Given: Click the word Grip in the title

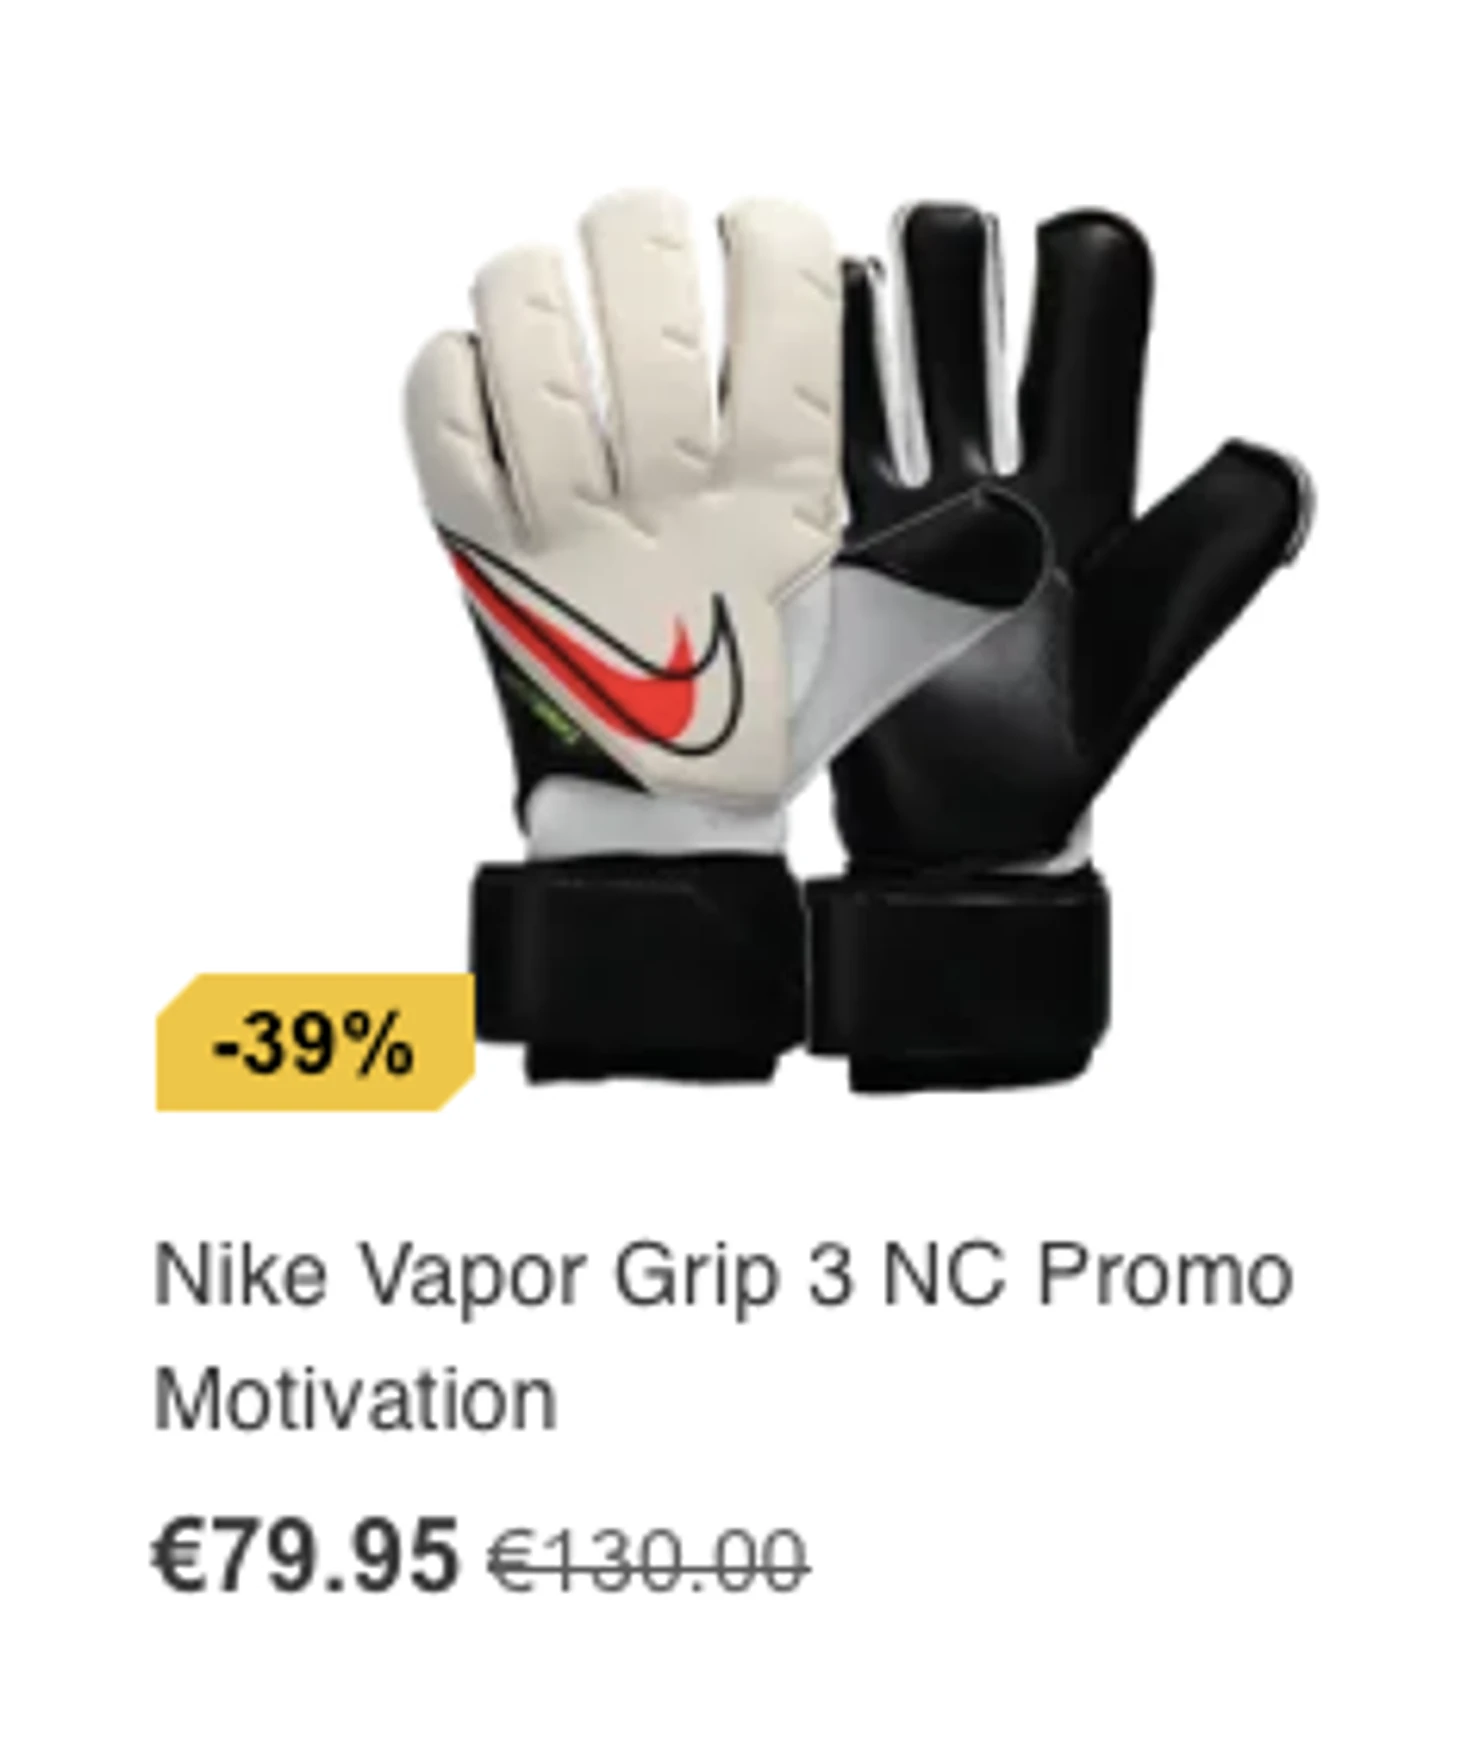Looking at the screenshot, I should click(695, 1279).
